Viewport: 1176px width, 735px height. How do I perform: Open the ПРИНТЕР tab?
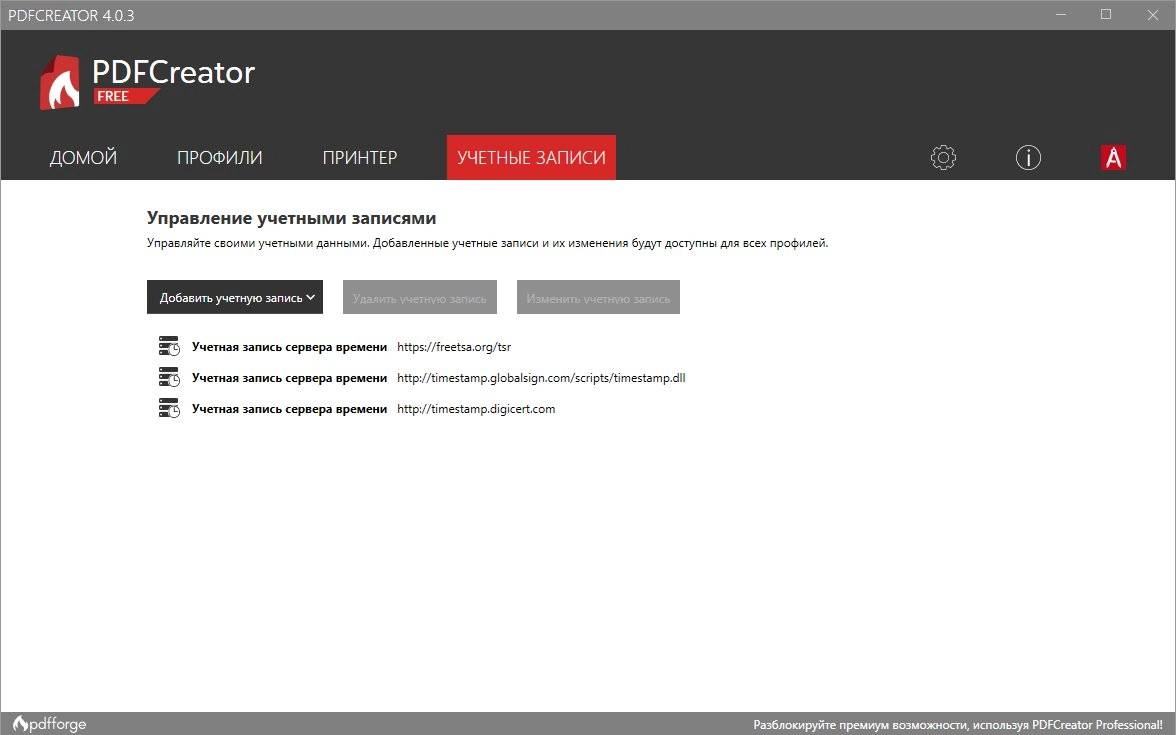tap(360, 158)
